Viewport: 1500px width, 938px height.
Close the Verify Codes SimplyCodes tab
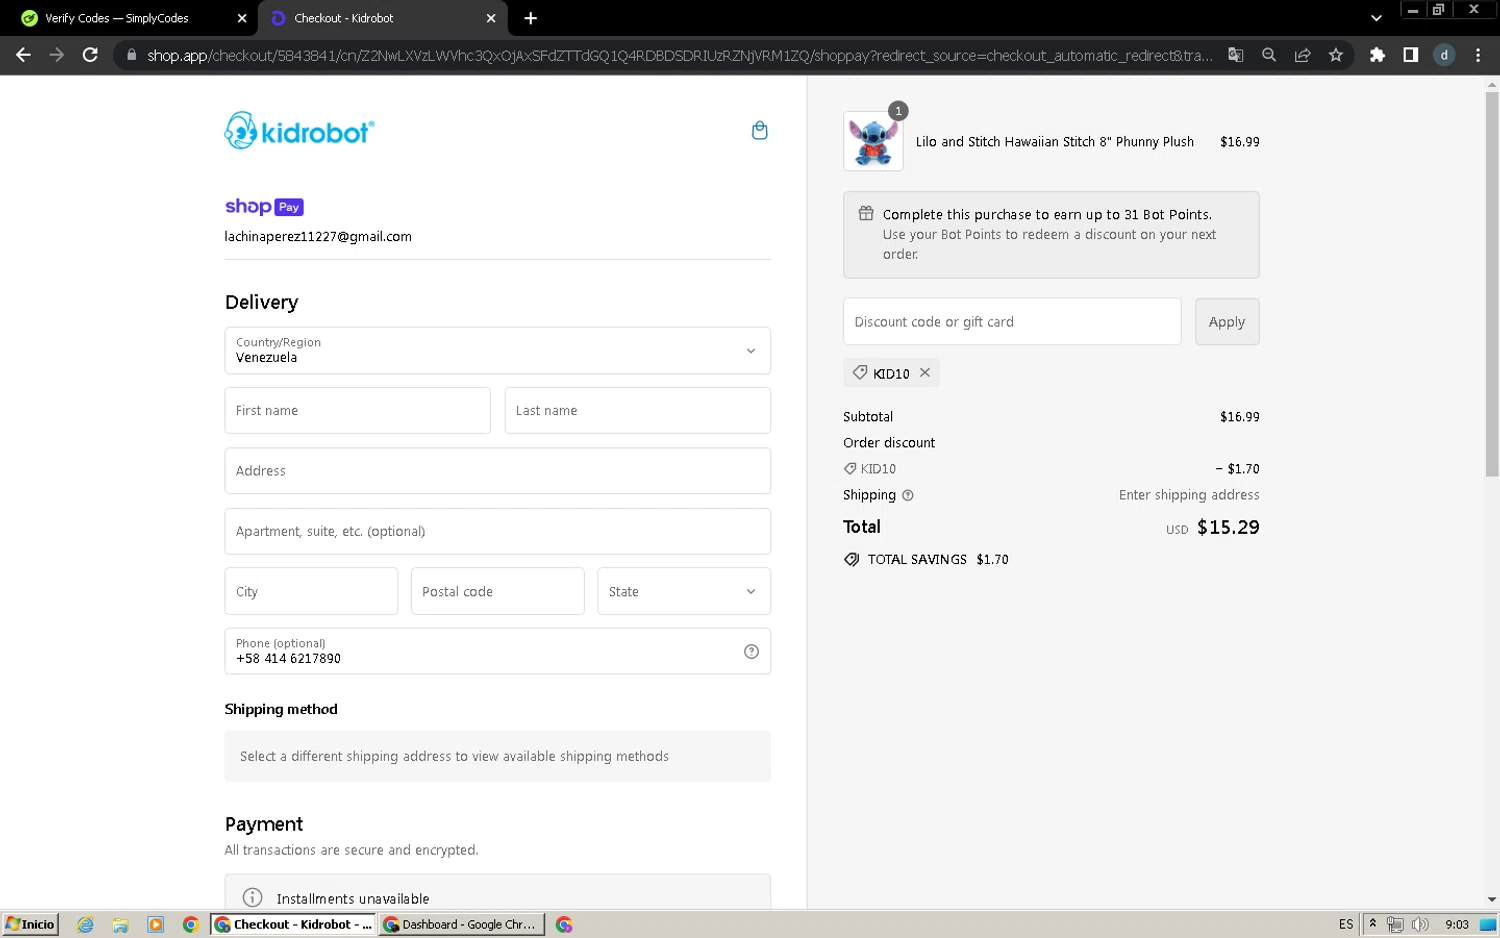pos(242,18)
